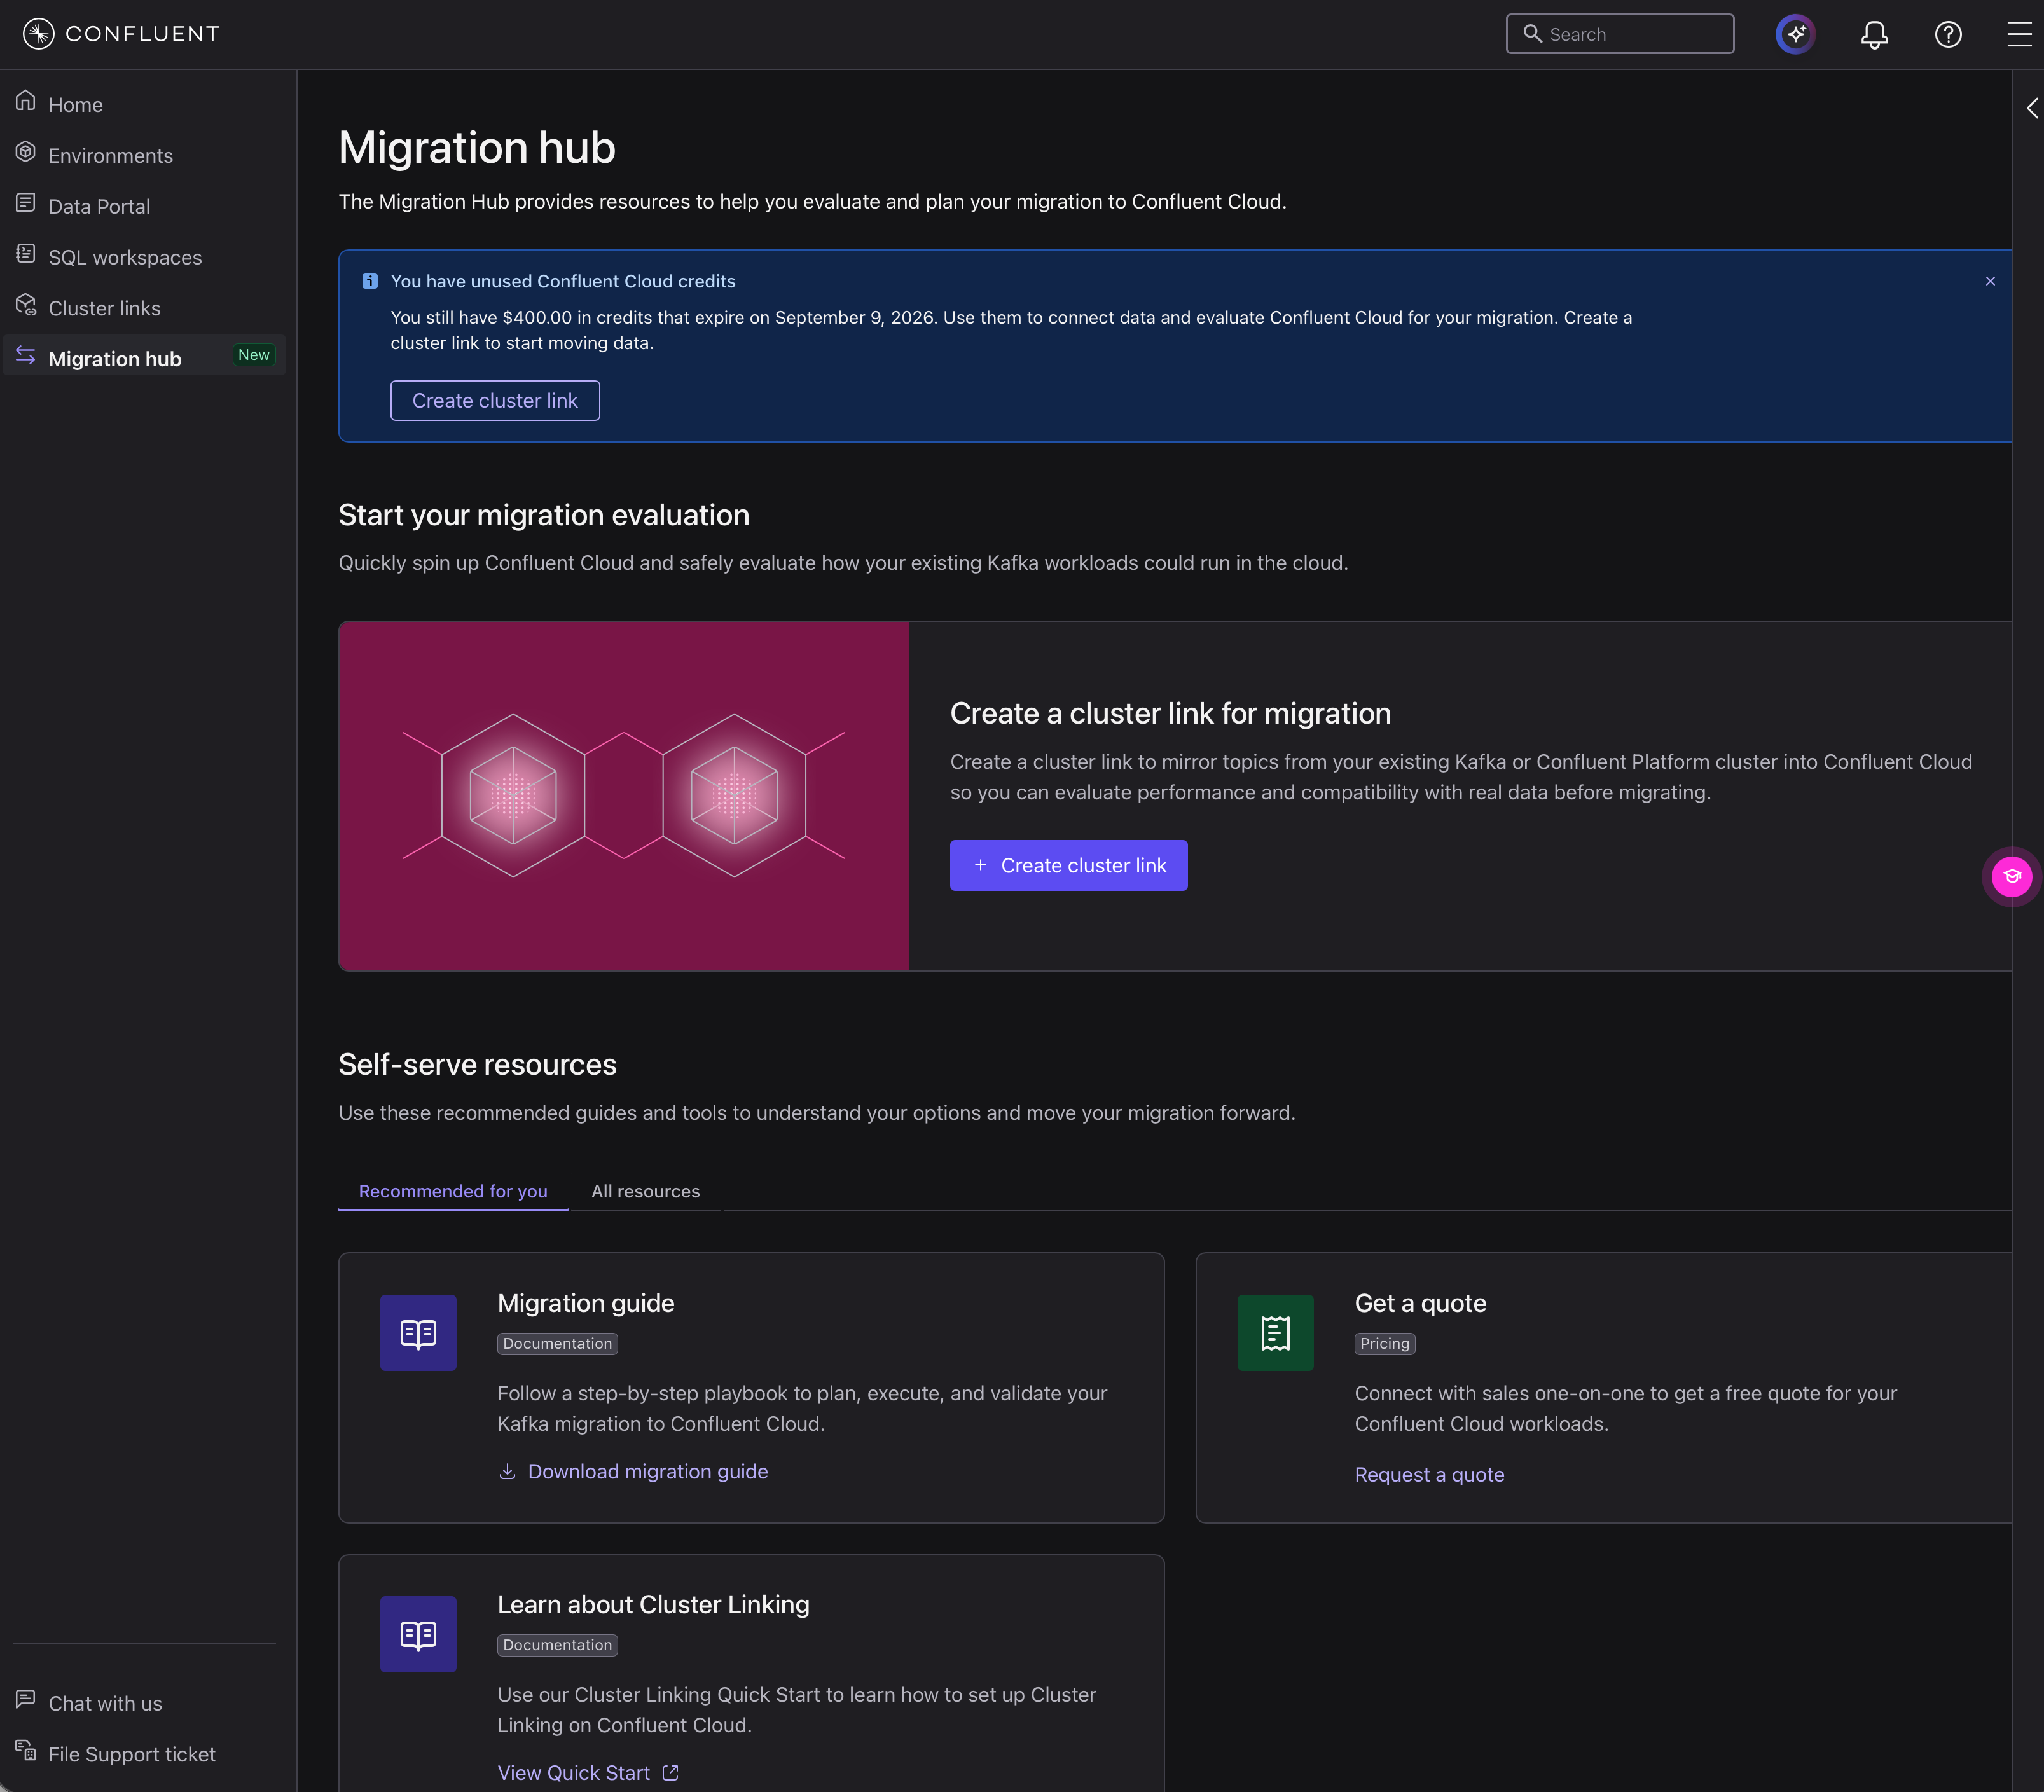This screenshot has height=1792, width=2044.
Task: Click the Documentation tag under Migration guide
Action: (557, 1343)
